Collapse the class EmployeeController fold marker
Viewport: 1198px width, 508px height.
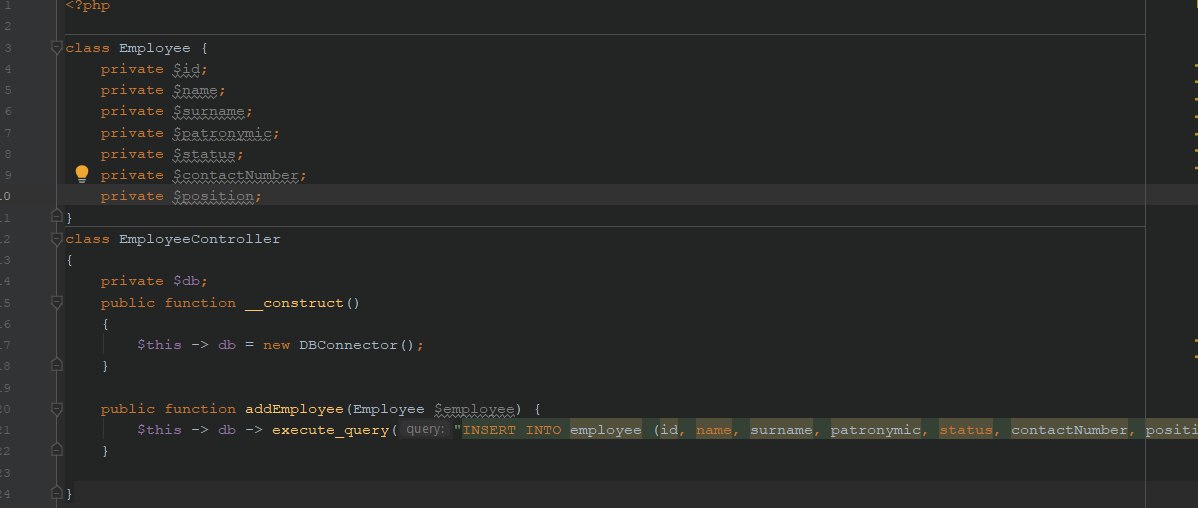click(x=56, y=238)
